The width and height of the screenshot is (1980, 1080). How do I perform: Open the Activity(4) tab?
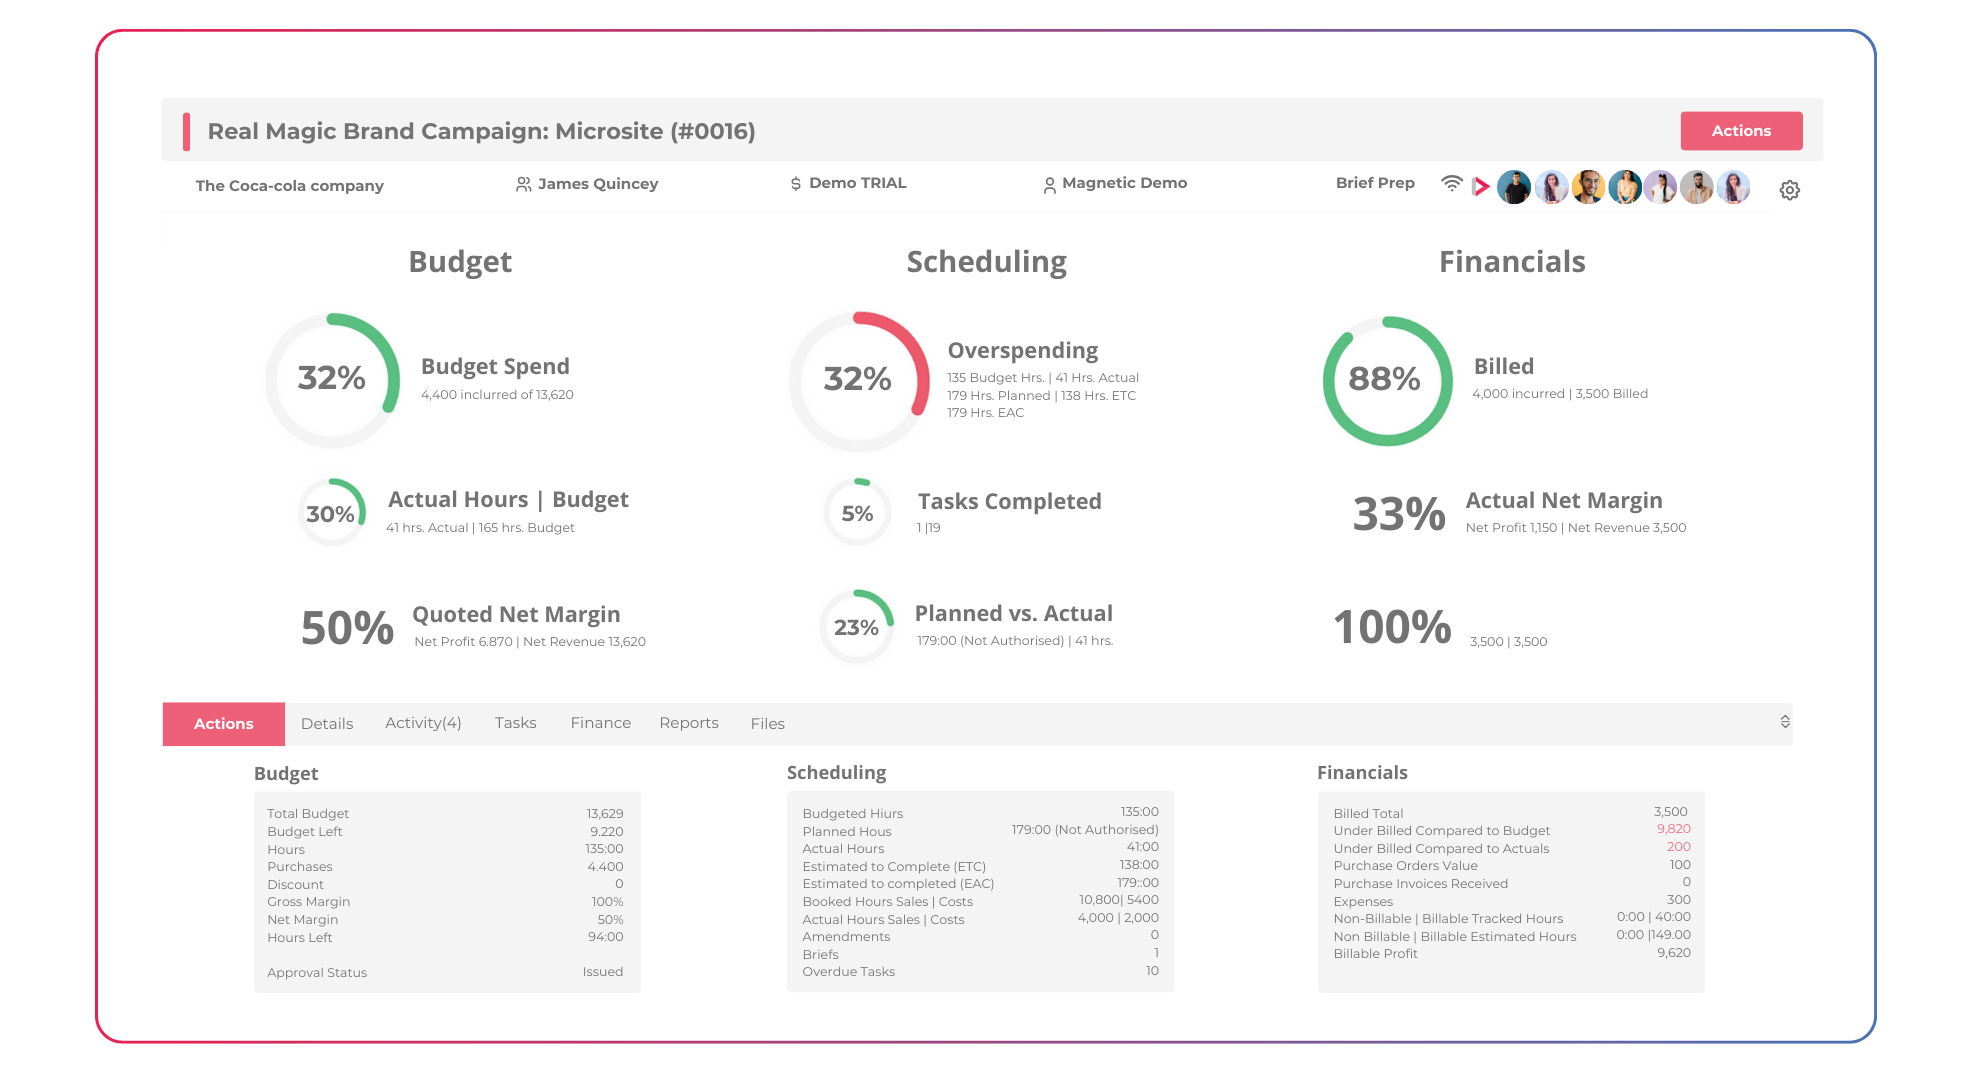pyautogui.click(x=423, y=723)
